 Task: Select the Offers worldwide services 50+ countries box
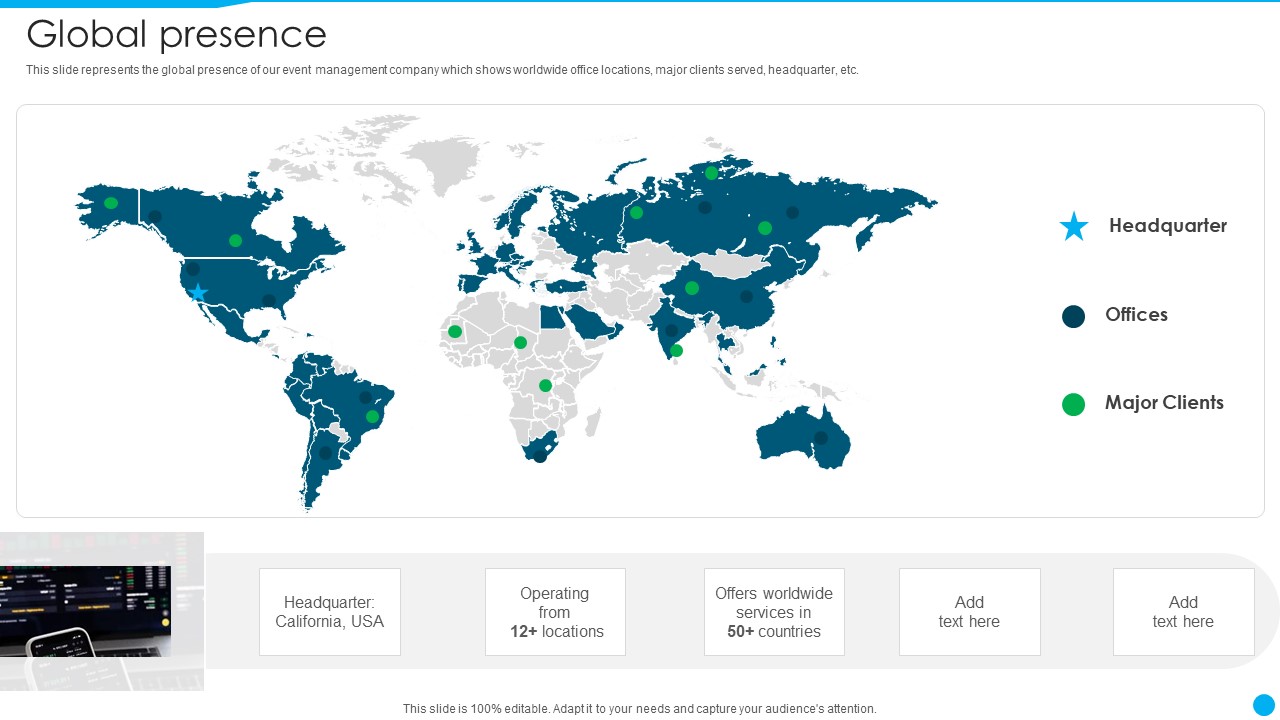click(x=774, y=612)
